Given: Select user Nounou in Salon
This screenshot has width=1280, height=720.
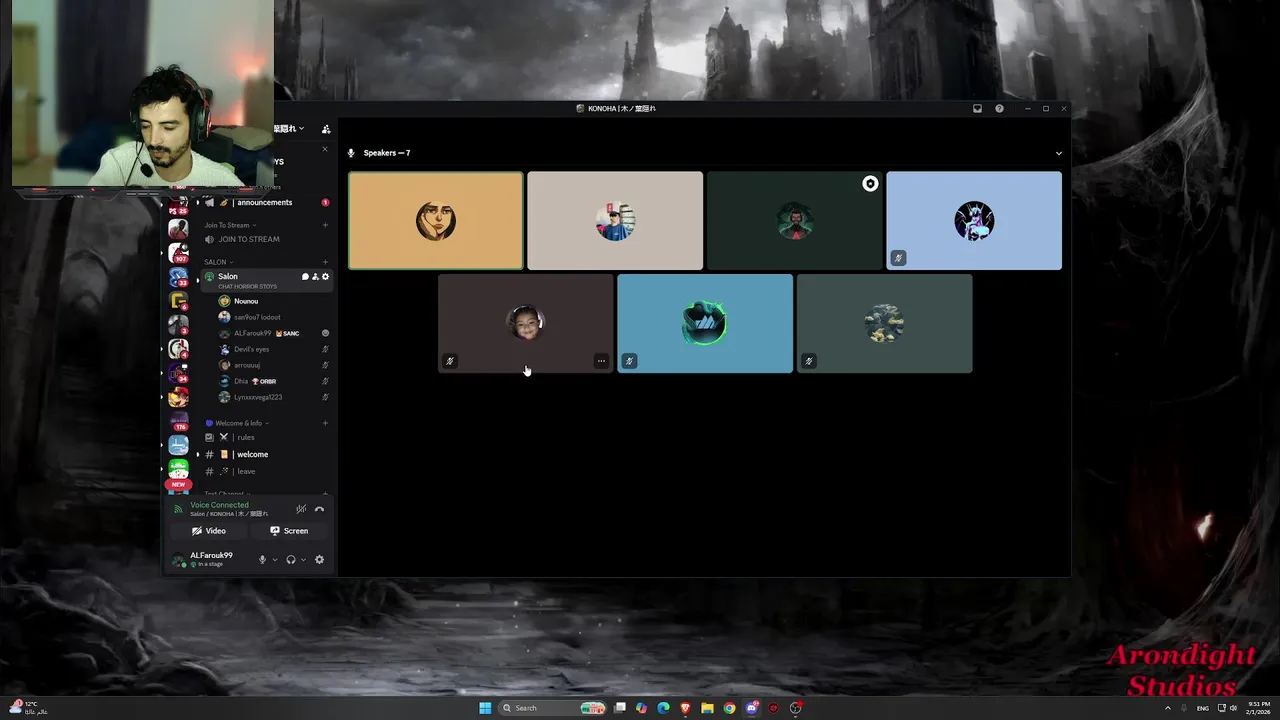Looking at the screenshot, I should pyautogui.click(x=246, y=301).
